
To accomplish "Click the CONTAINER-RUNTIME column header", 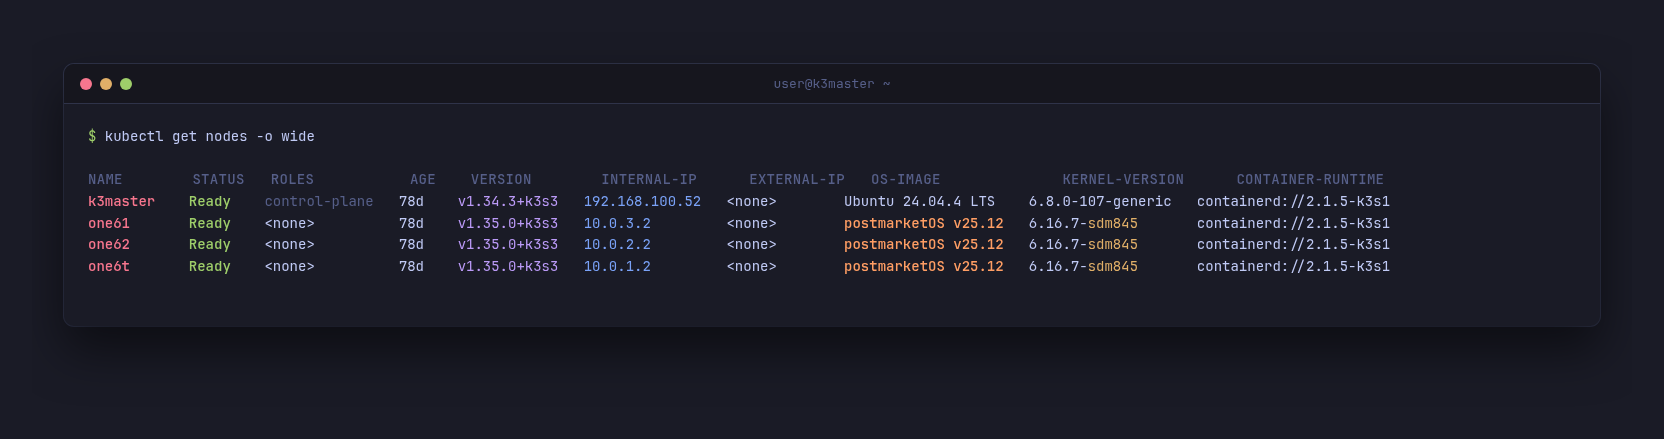I will pos(1310,180).
